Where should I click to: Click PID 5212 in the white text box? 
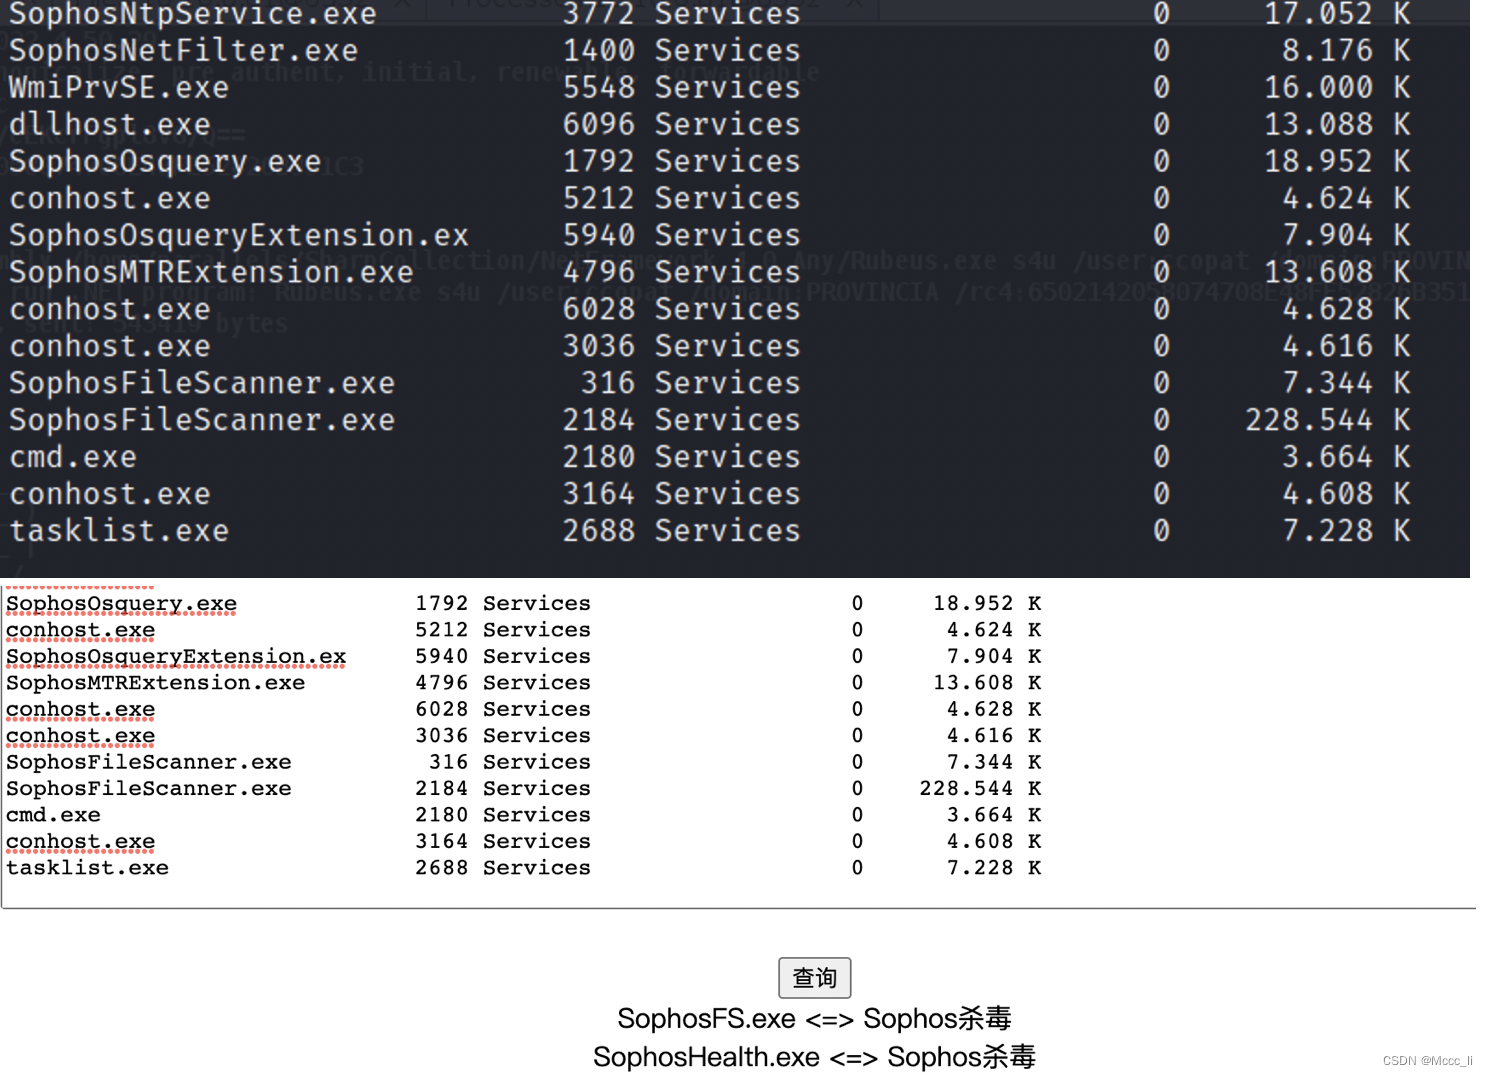pos(442,630)
